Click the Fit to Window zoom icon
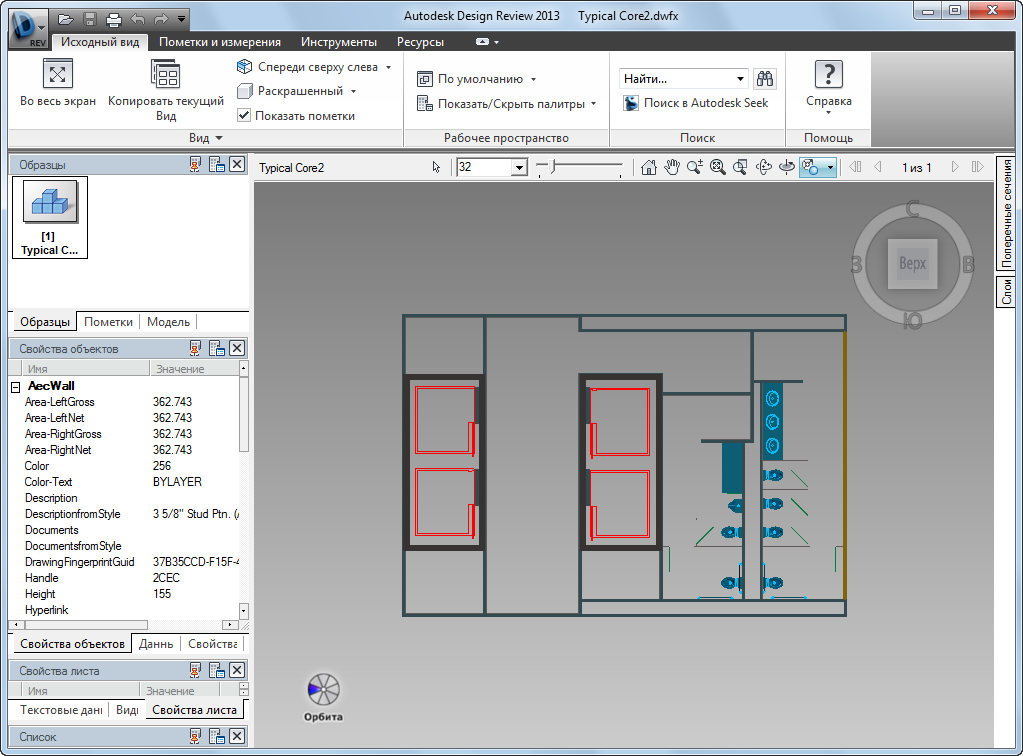The height and width of the screenshot is (756, 1023). point(718,168)
